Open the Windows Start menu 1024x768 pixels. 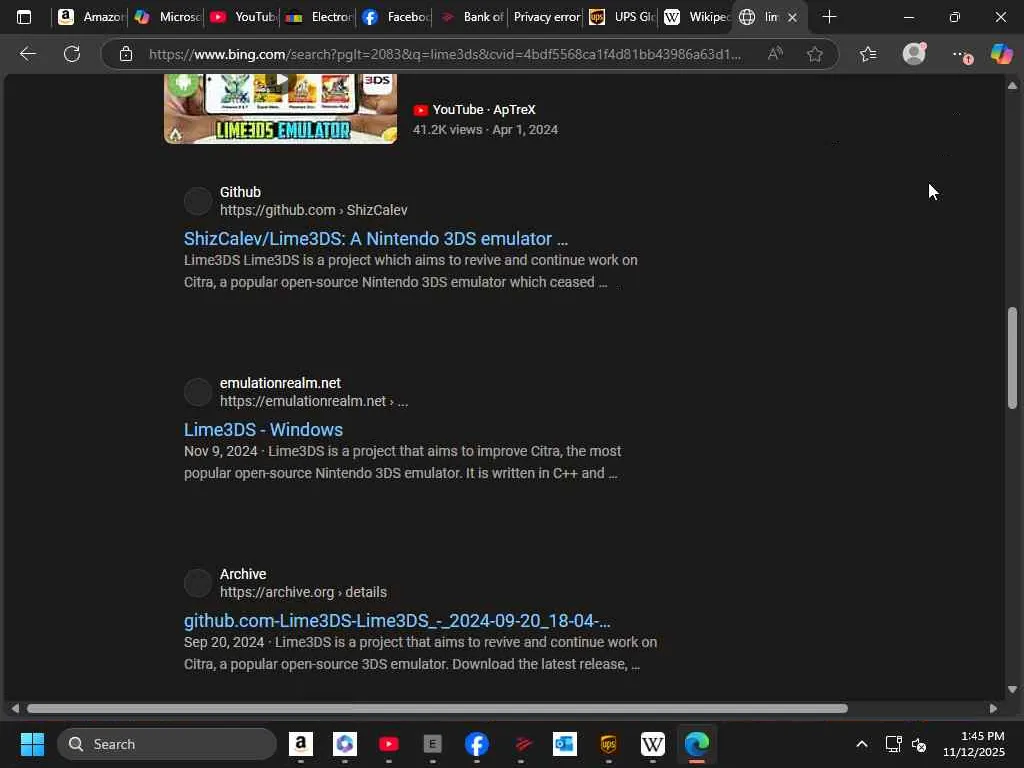[32, 744]
